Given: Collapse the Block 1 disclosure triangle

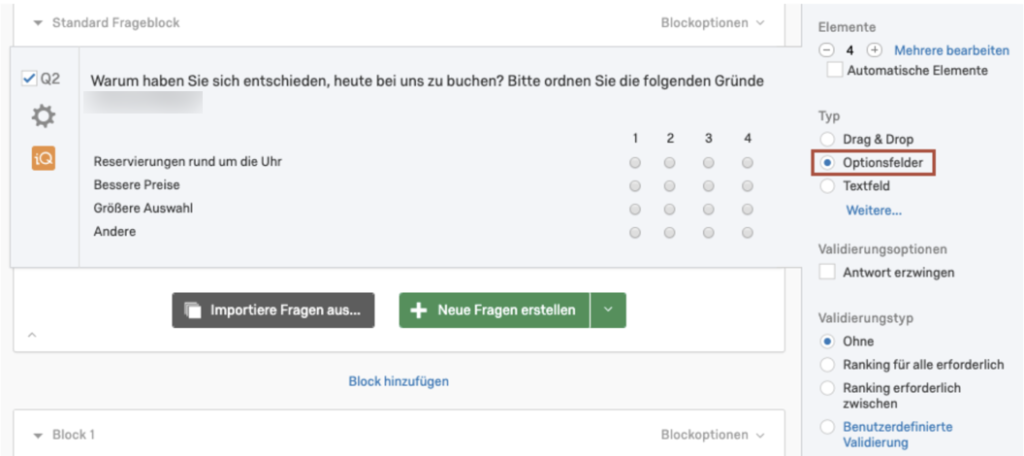Looking at the screenshot, I should [x=38, y=435].
